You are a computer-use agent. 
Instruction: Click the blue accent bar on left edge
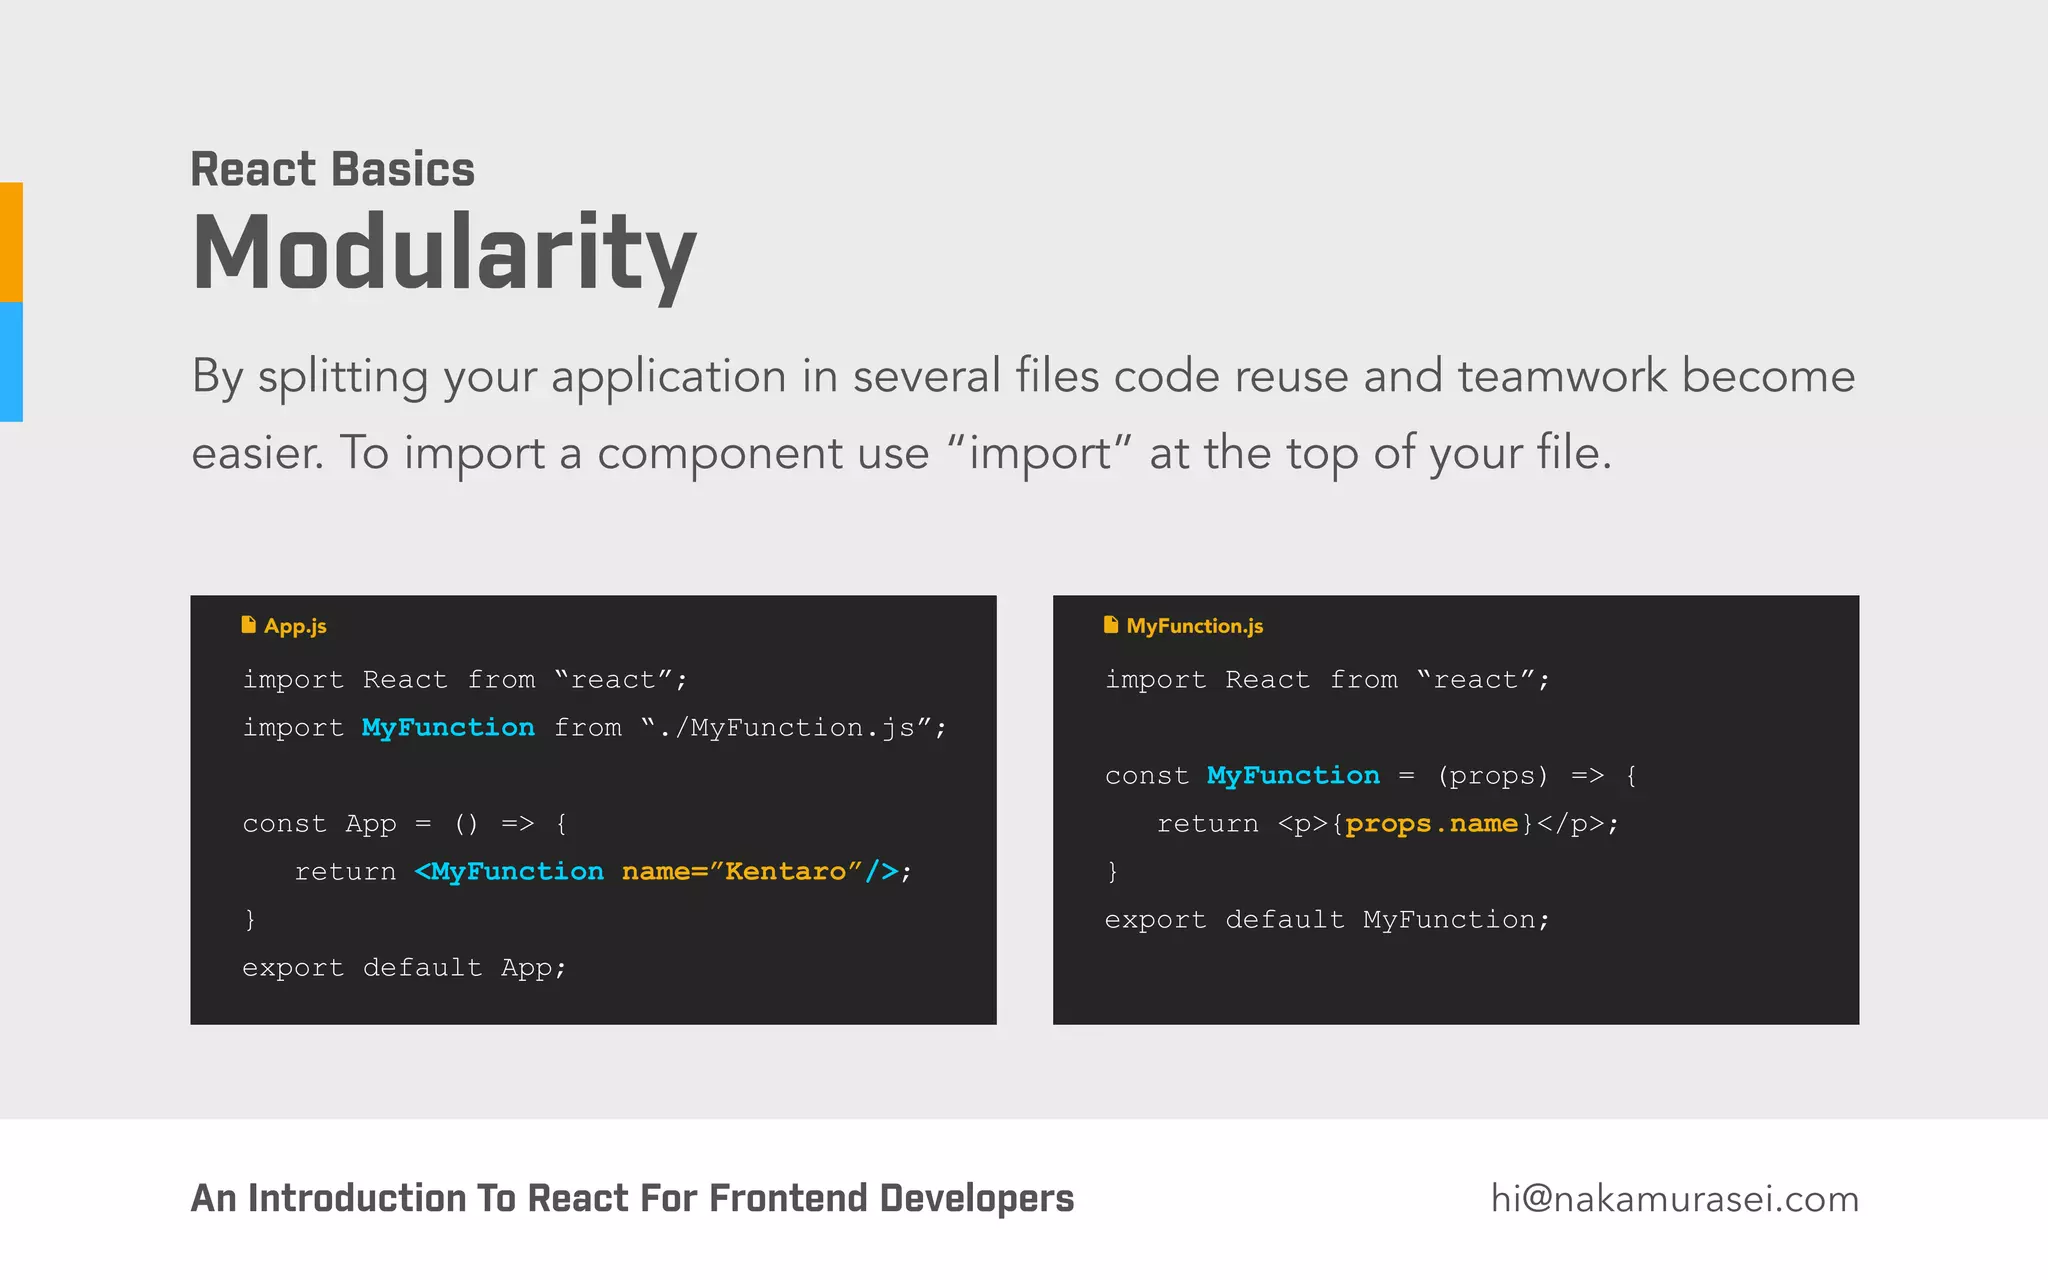11,362
